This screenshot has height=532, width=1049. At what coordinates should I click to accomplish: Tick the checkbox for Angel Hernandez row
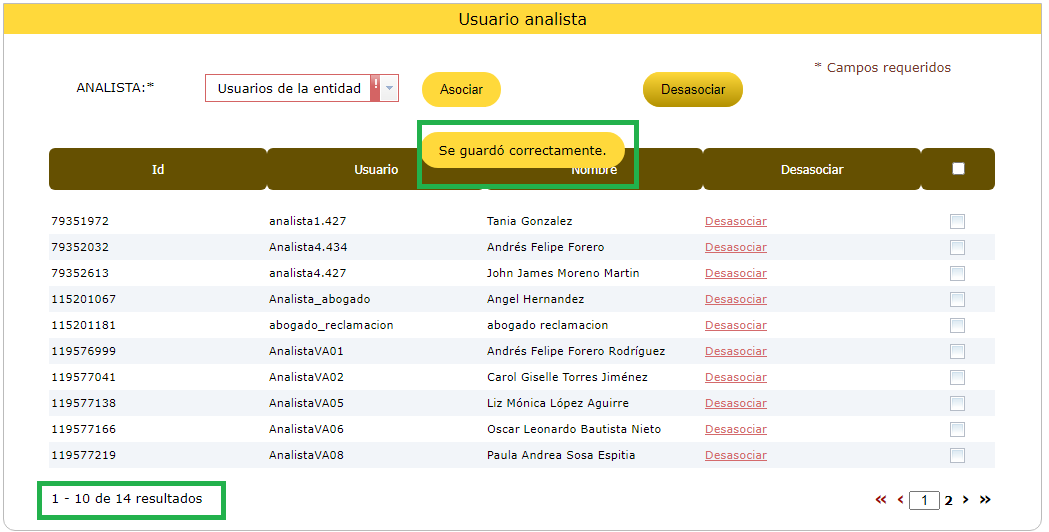coord(957,299)
